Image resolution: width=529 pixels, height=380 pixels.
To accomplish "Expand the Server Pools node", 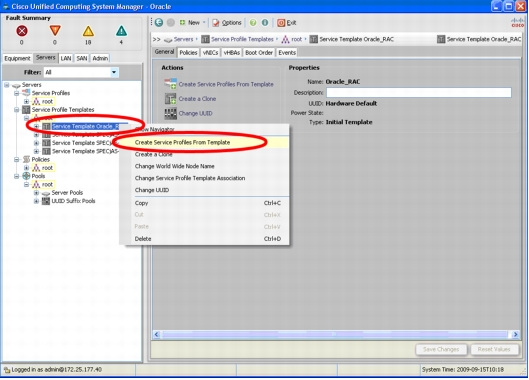I will coord(36,193).
